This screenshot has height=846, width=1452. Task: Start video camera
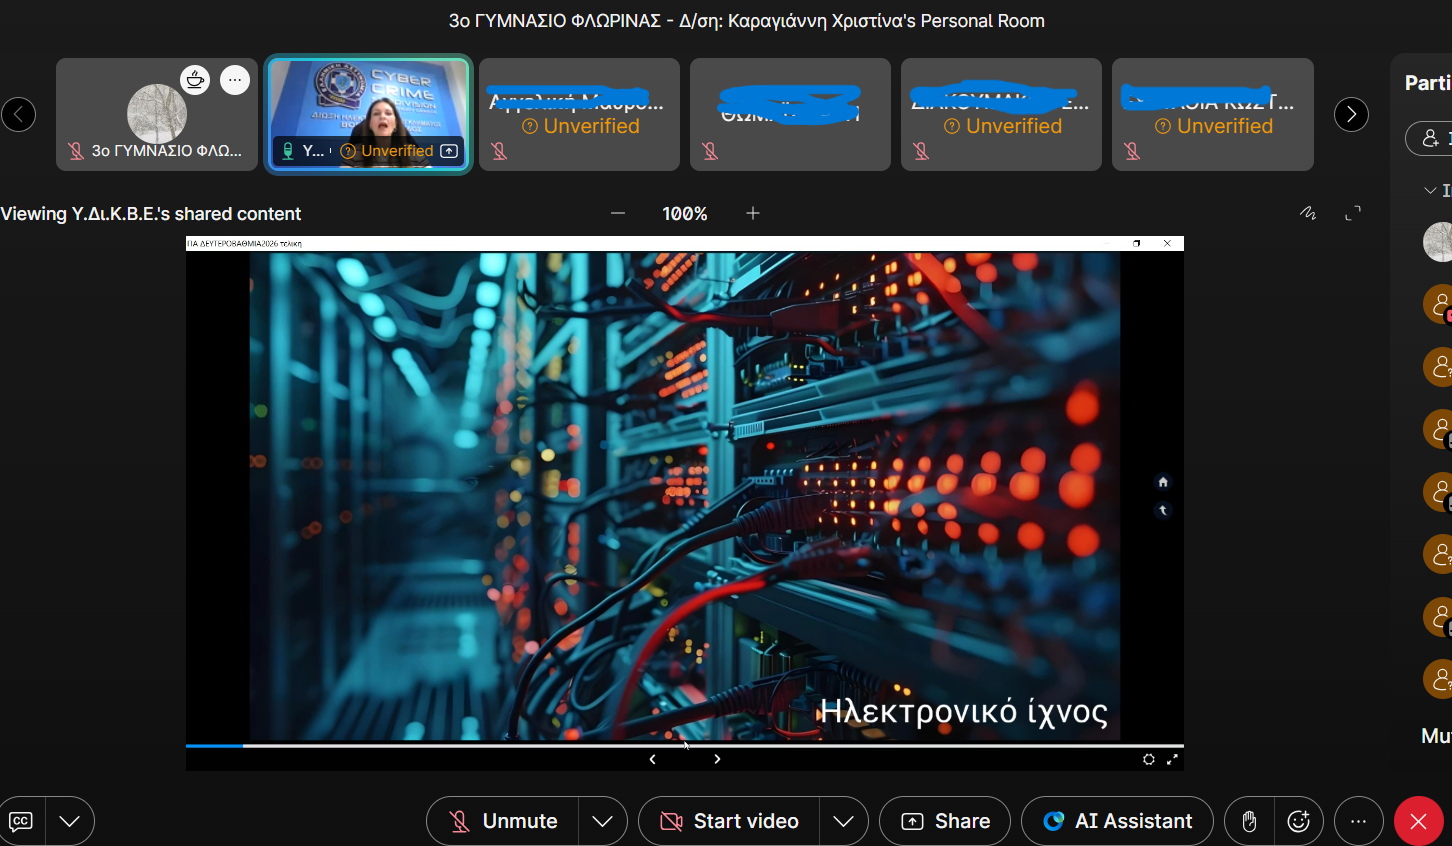(729, 821)
